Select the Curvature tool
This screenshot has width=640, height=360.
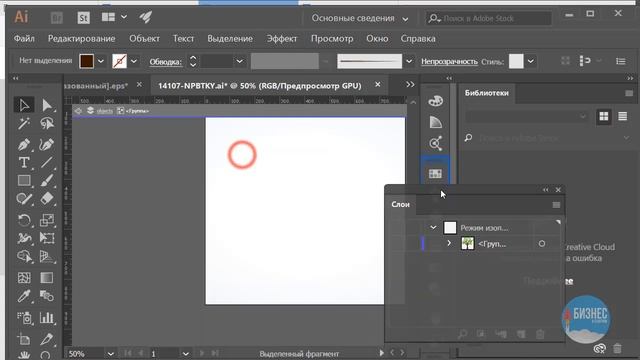tap(47, 144)
